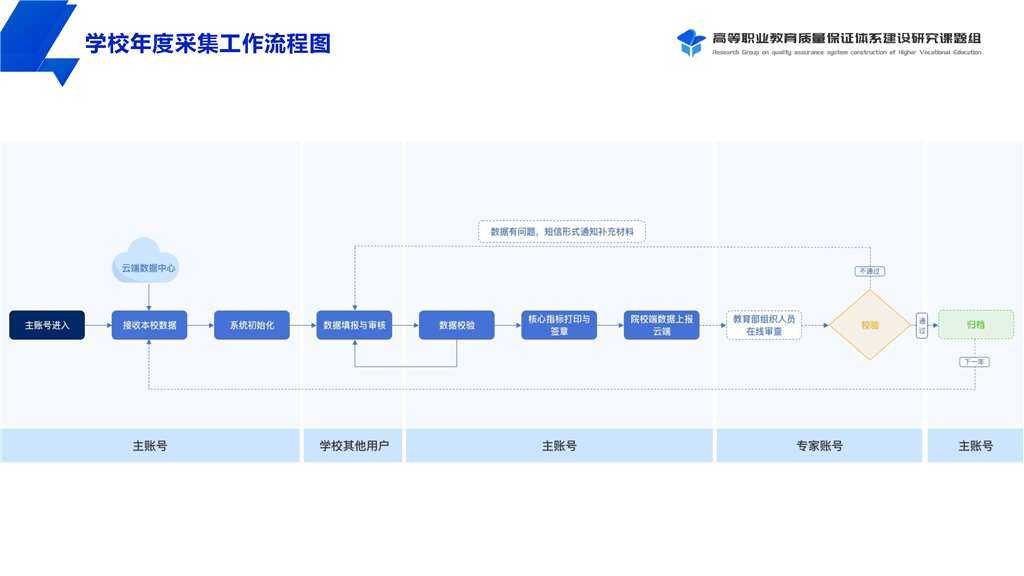Click the 学校其他用户 lane label
1024x576 pixels.
(354, 446)
